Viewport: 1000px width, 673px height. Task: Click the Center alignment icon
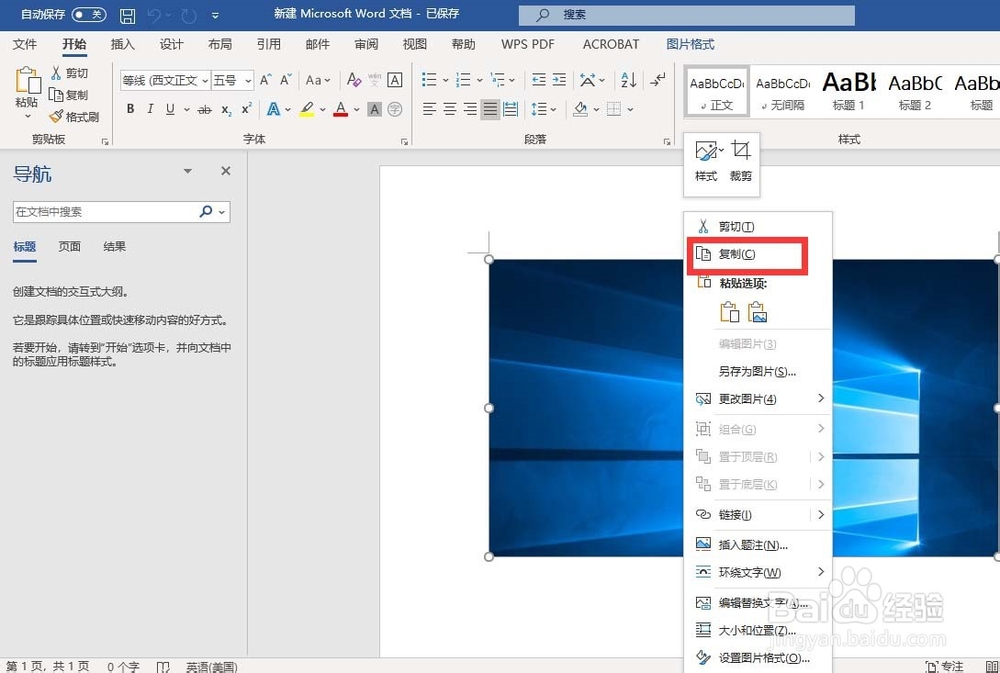point(450,109)
